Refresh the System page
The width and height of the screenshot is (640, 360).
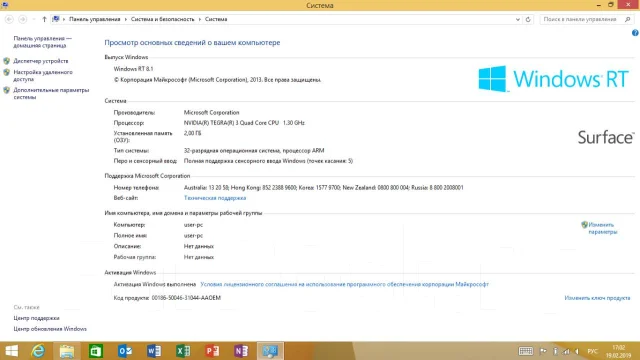pyautogui.click(x=528, y=19)
